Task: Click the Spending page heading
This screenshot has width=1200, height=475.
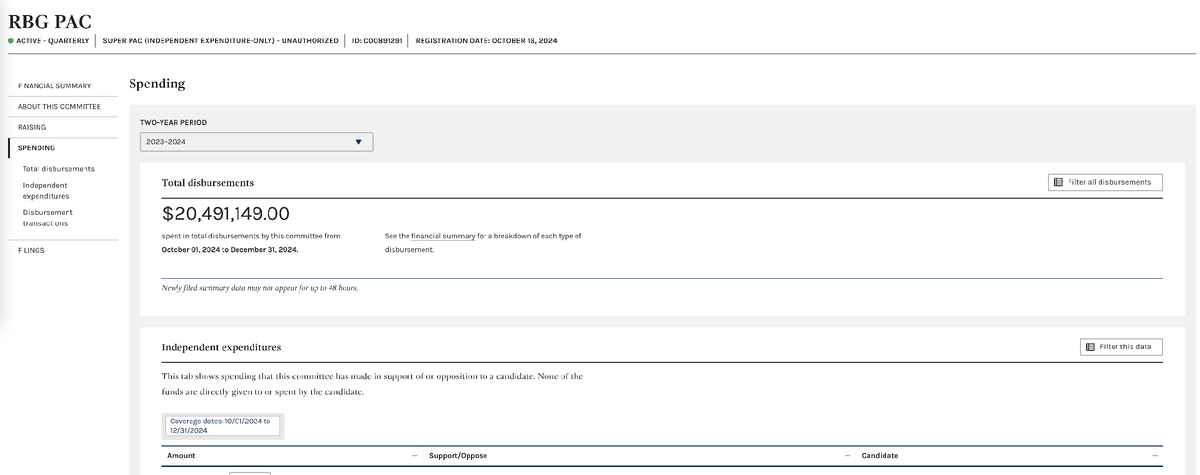Action: (157, 84)
